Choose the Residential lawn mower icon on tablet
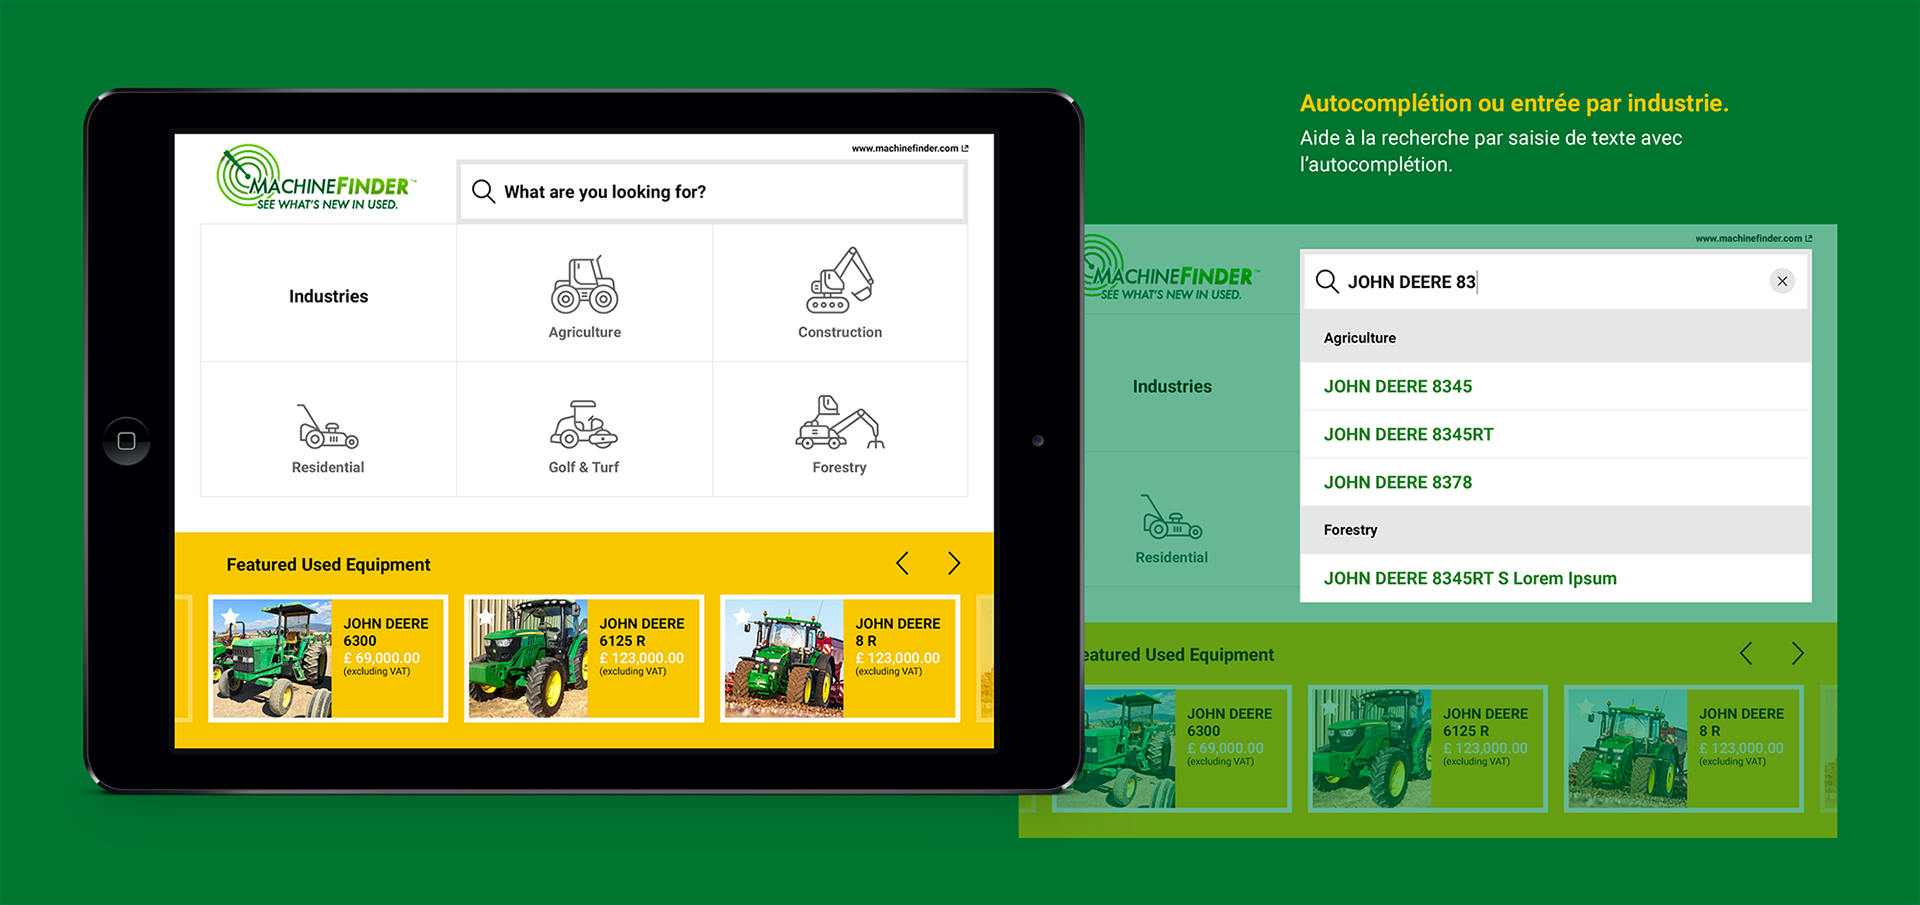 (x=328, y=426)
